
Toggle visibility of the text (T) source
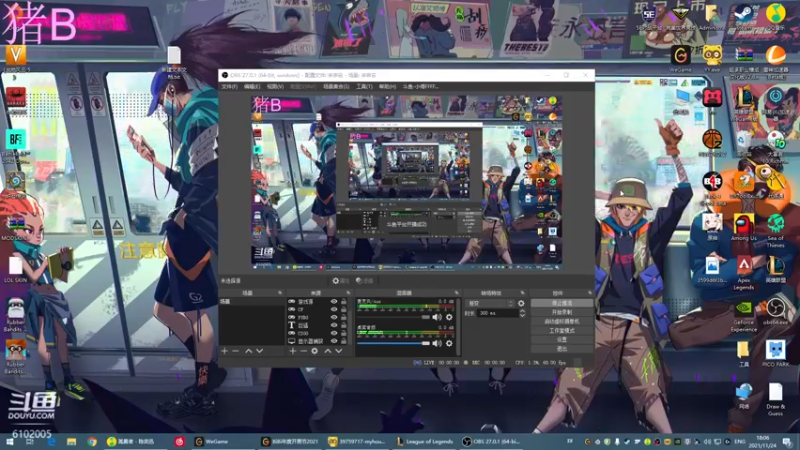(334, 325)
